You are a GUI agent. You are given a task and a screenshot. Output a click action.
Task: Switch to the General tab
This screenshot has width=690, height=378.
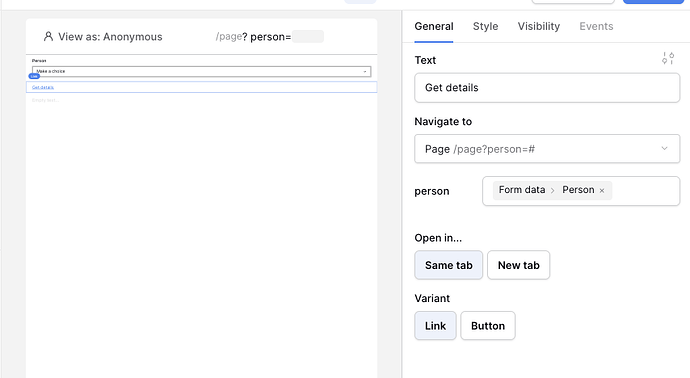[433, 26]
